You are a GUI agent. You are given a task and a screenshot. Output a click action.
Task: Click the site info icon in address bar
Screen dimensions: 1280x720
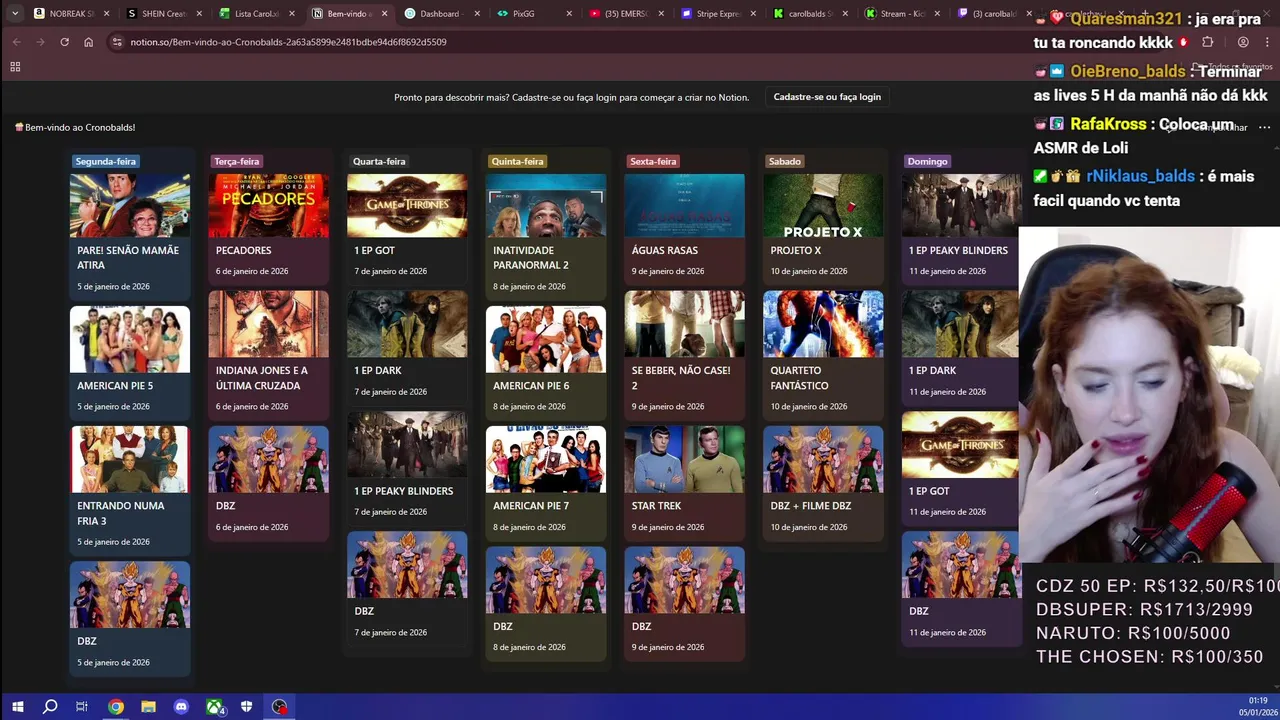117,42
